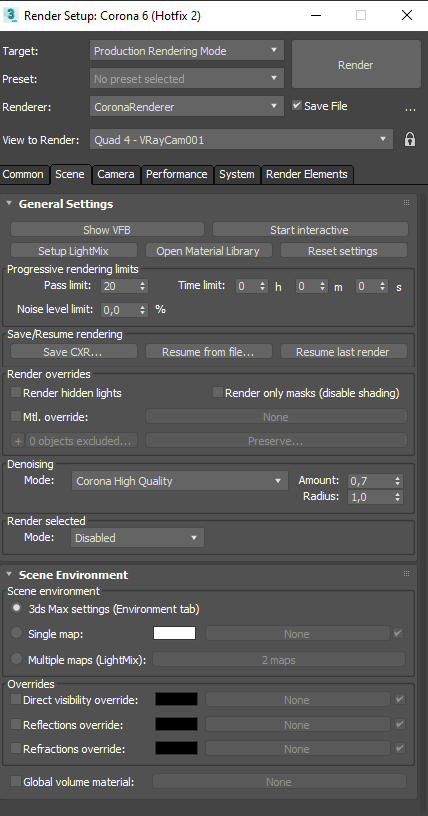Click the plus button beside objects excluded
The height and width of the screenshot is (816, 428).
tap(18, 441)
